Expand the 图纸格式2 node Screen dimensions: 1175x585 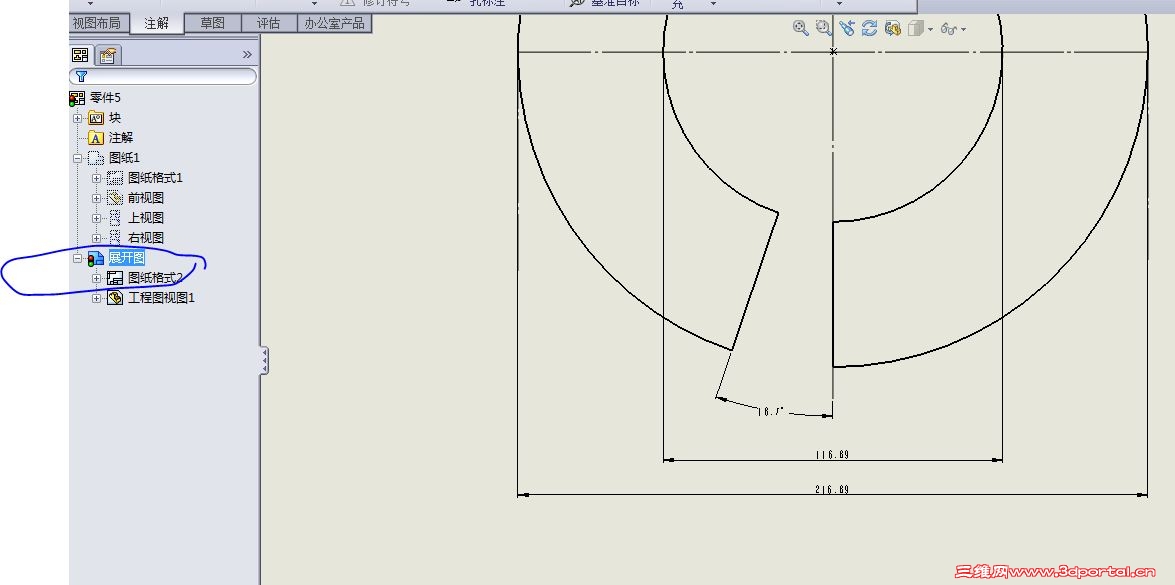(x=96, y=278)
